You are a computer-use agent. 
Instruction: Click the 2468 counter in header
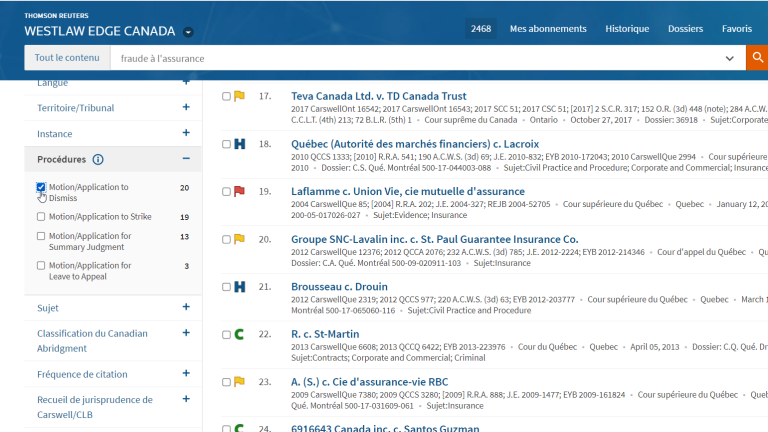481,29
